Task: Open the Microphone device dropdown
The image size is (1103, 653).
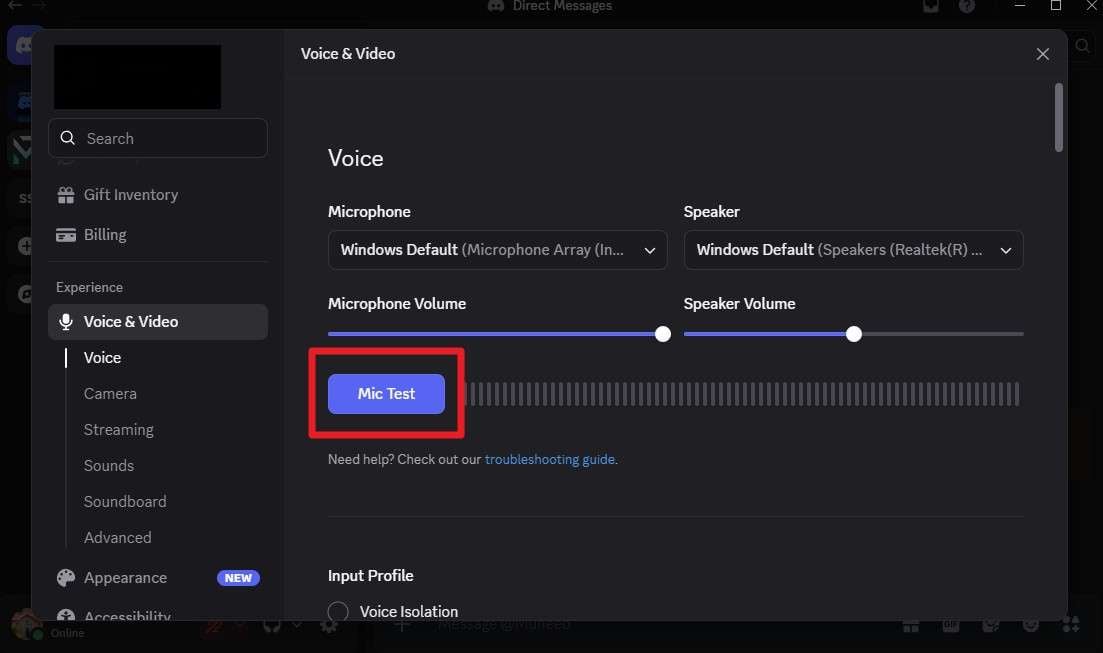Action: click(x=497, y=250)
